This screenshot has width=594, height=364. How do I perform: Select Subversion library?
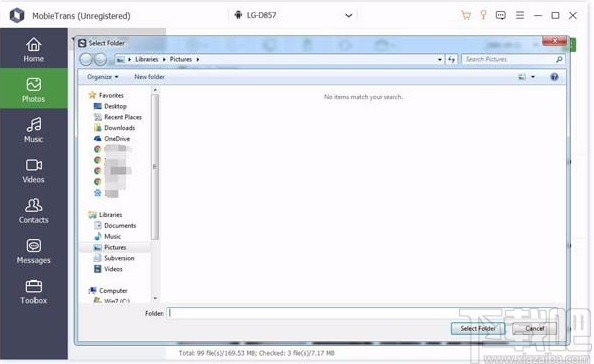[x=119, y=258]
